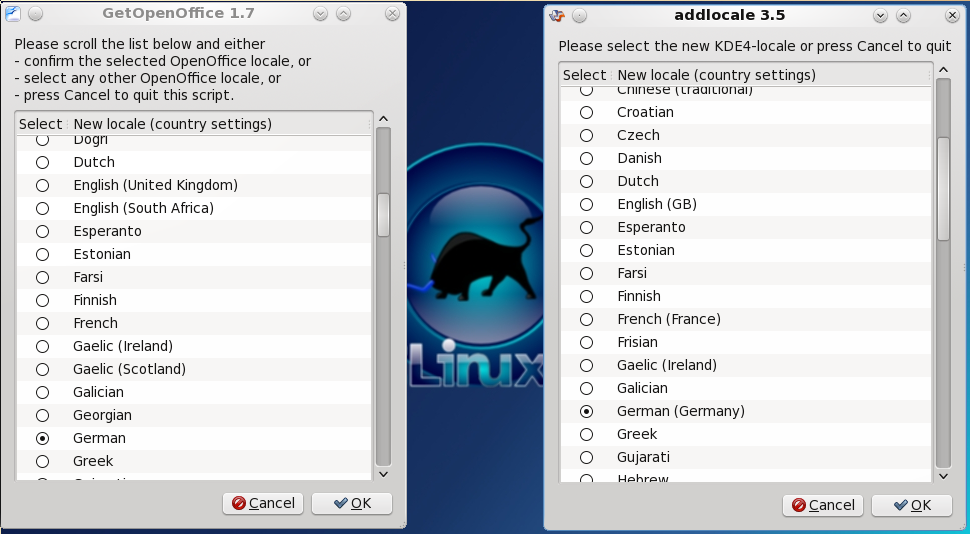
Task: Choose Galician radio in addlocale list
Action: 586,389
